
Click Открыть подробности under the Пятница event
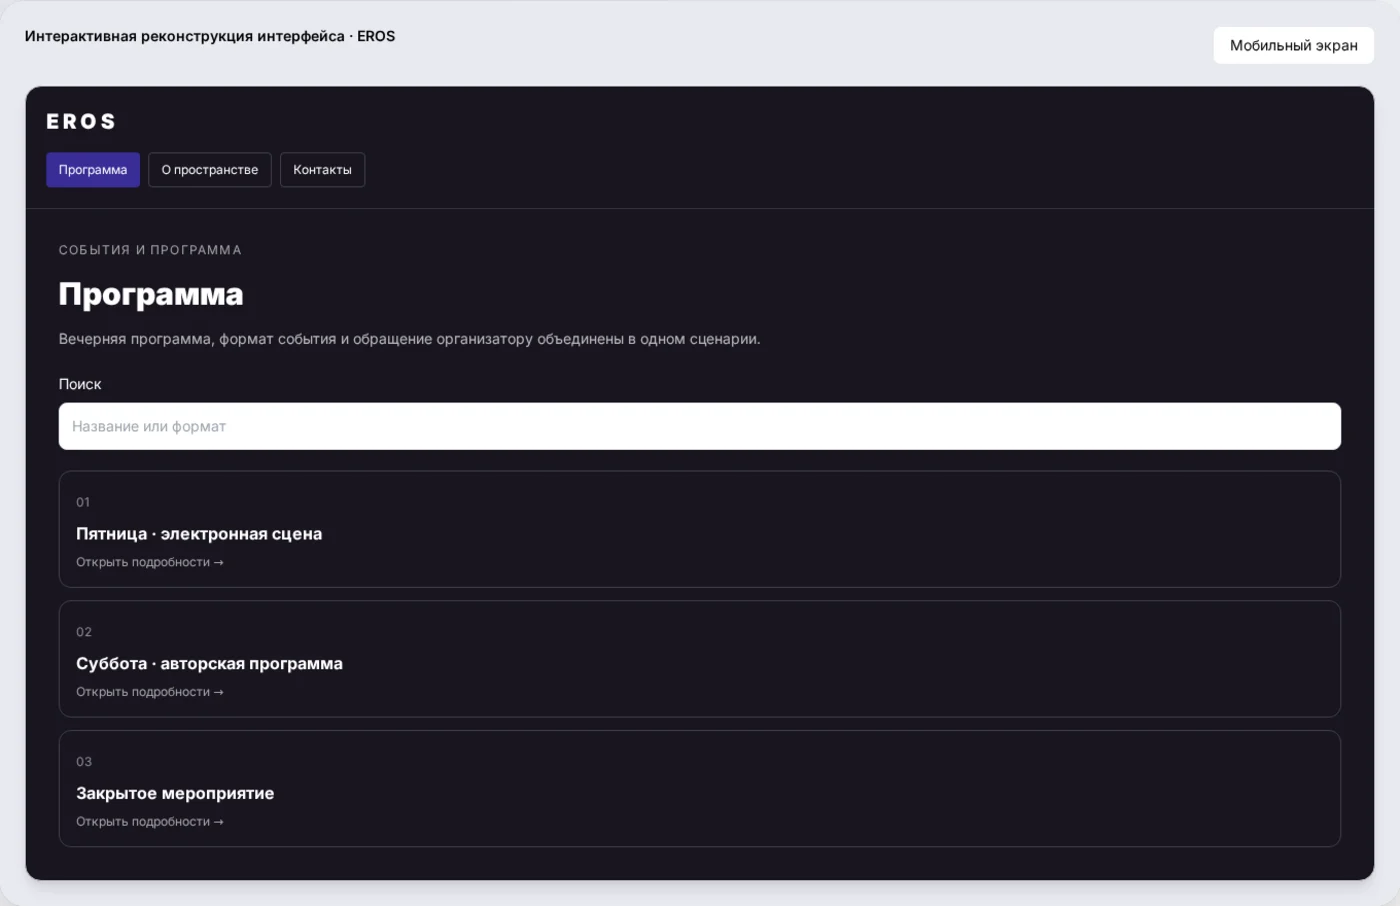pos(150,562)
